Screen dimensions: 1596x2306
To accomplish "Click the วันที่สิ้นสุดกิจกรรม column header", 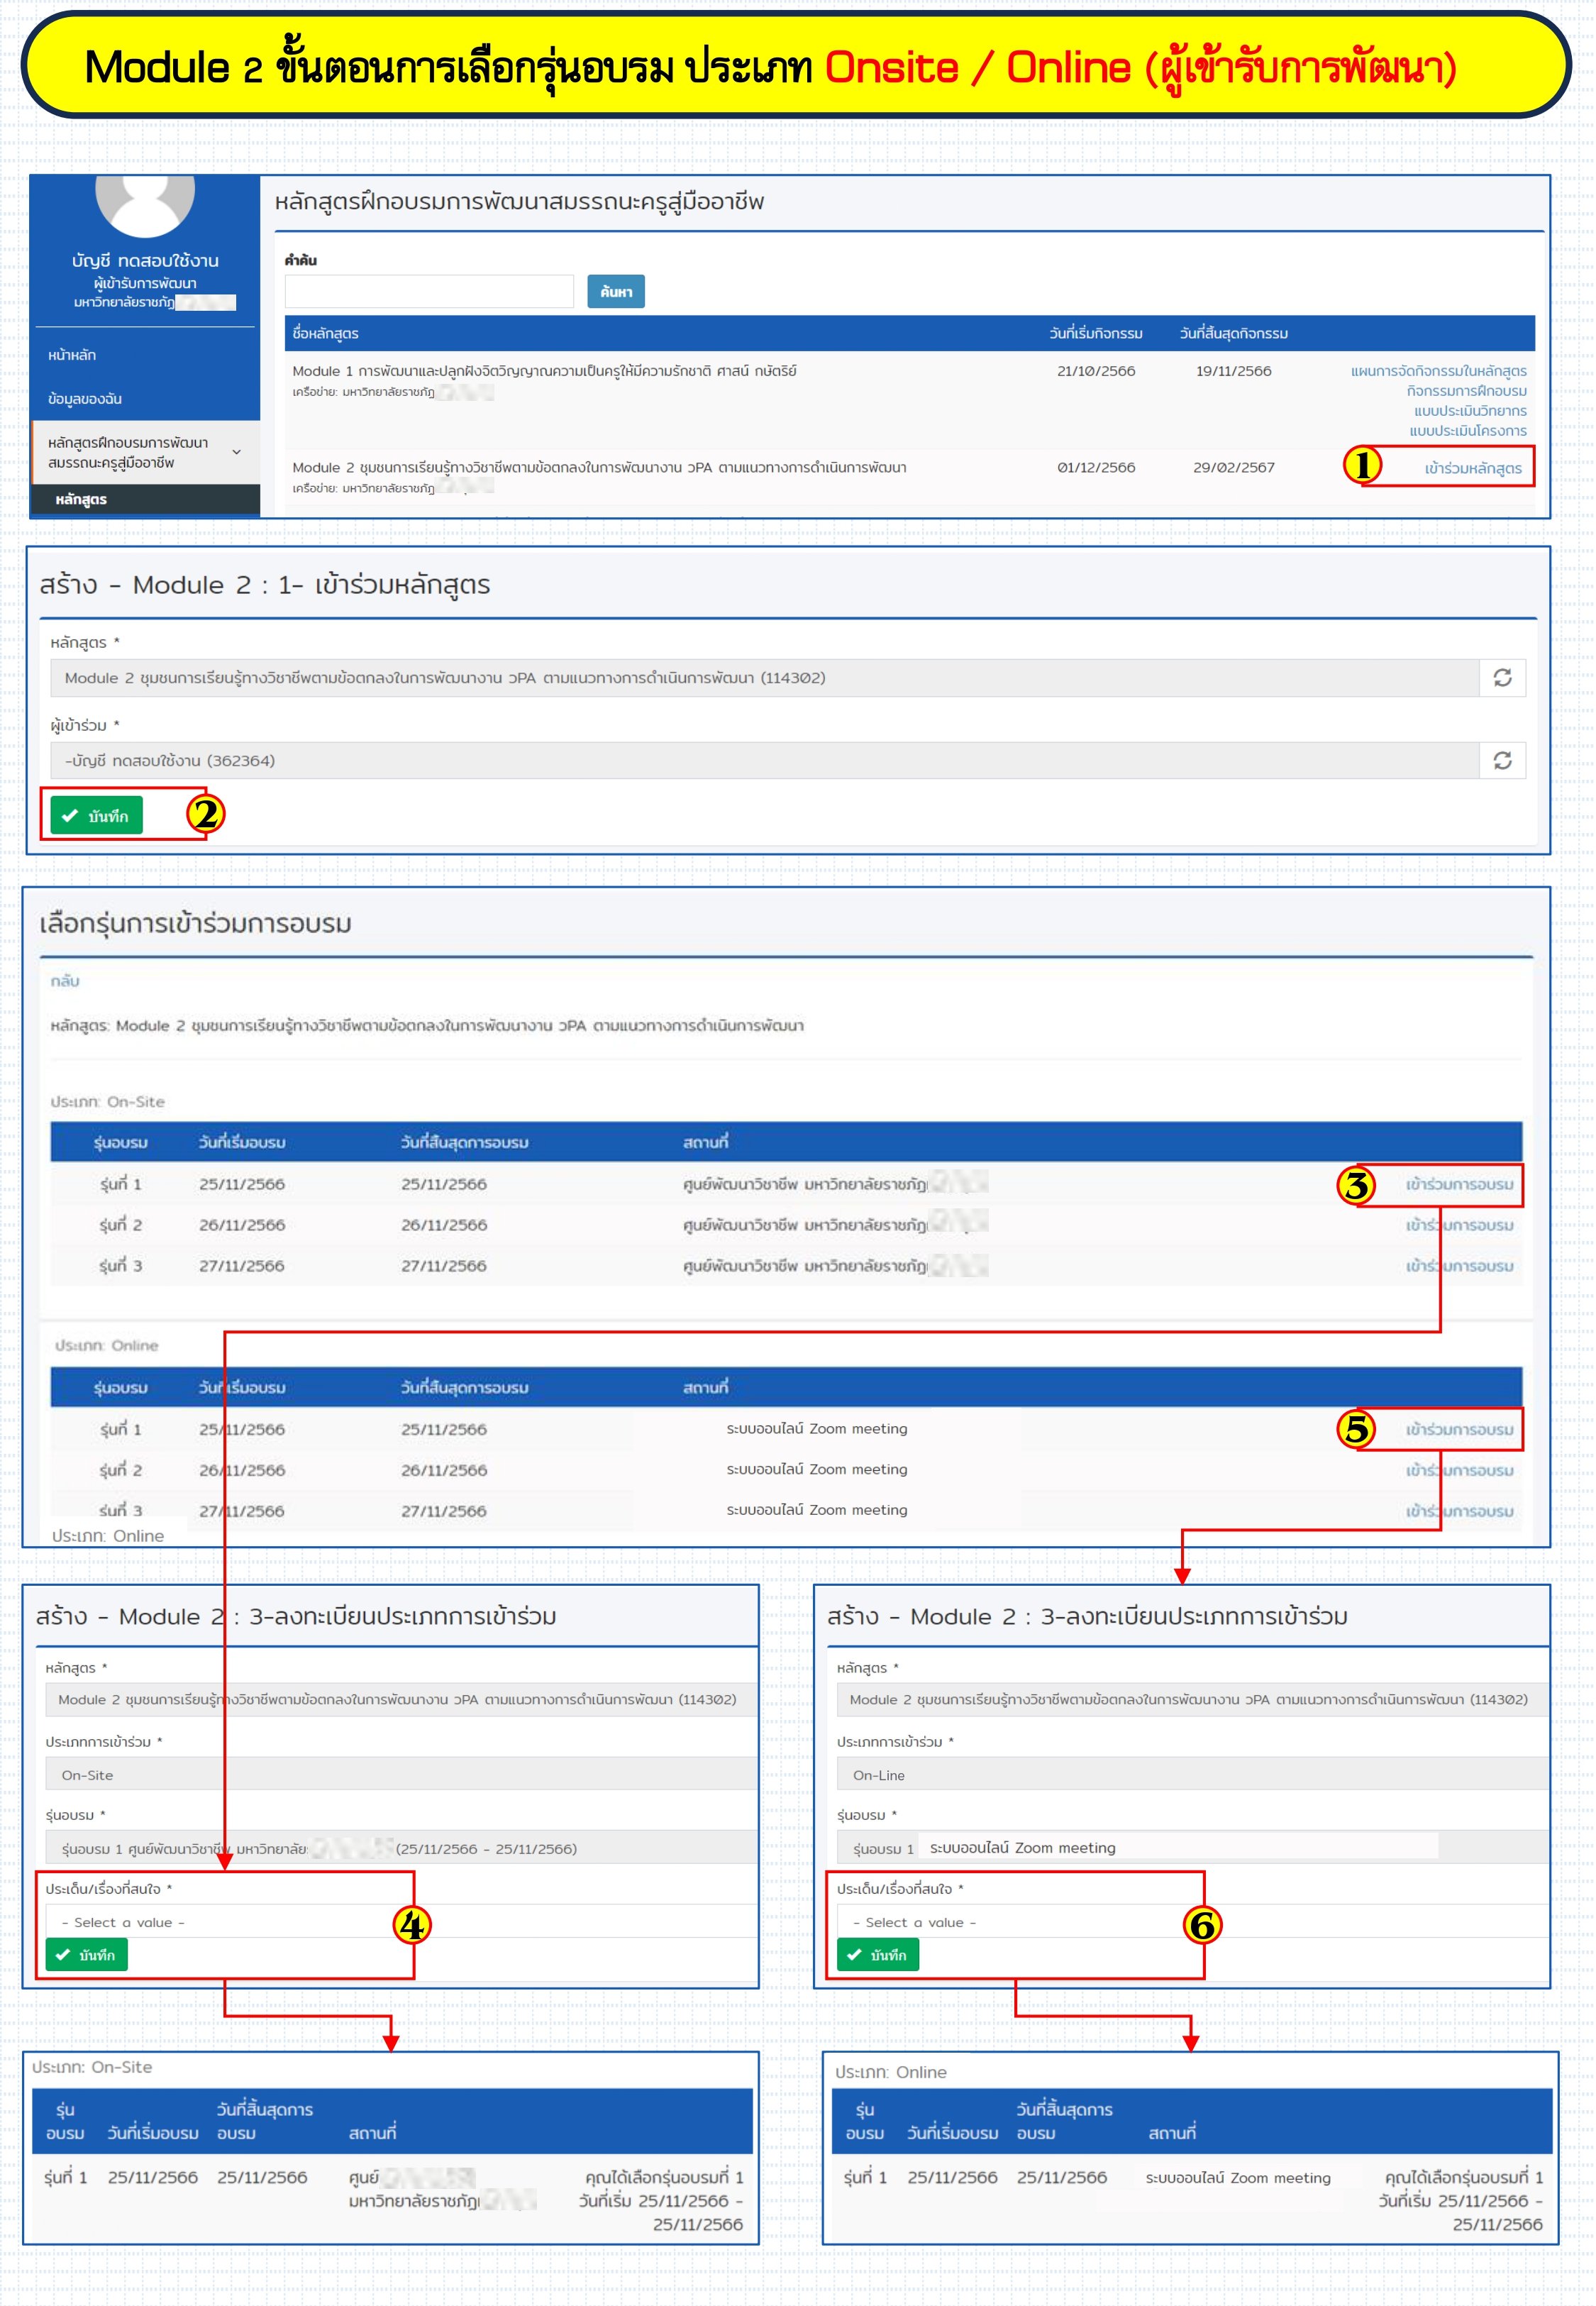I will (1233, 333).
